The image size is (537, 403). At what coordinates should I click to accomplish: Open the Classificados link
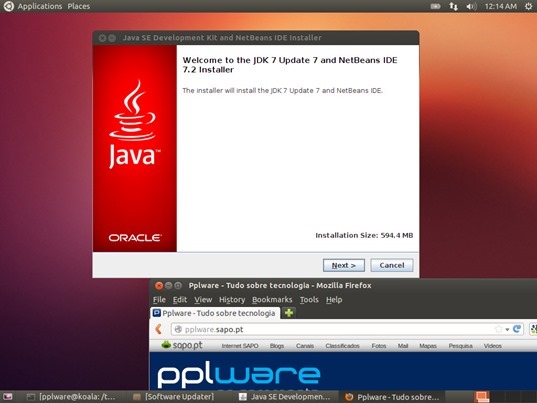[x=342, y=346]
